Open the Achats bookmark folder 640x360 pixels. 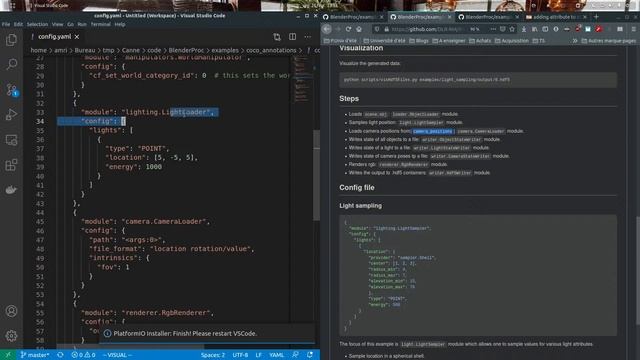pyautogui.click(x=480, y=41)
